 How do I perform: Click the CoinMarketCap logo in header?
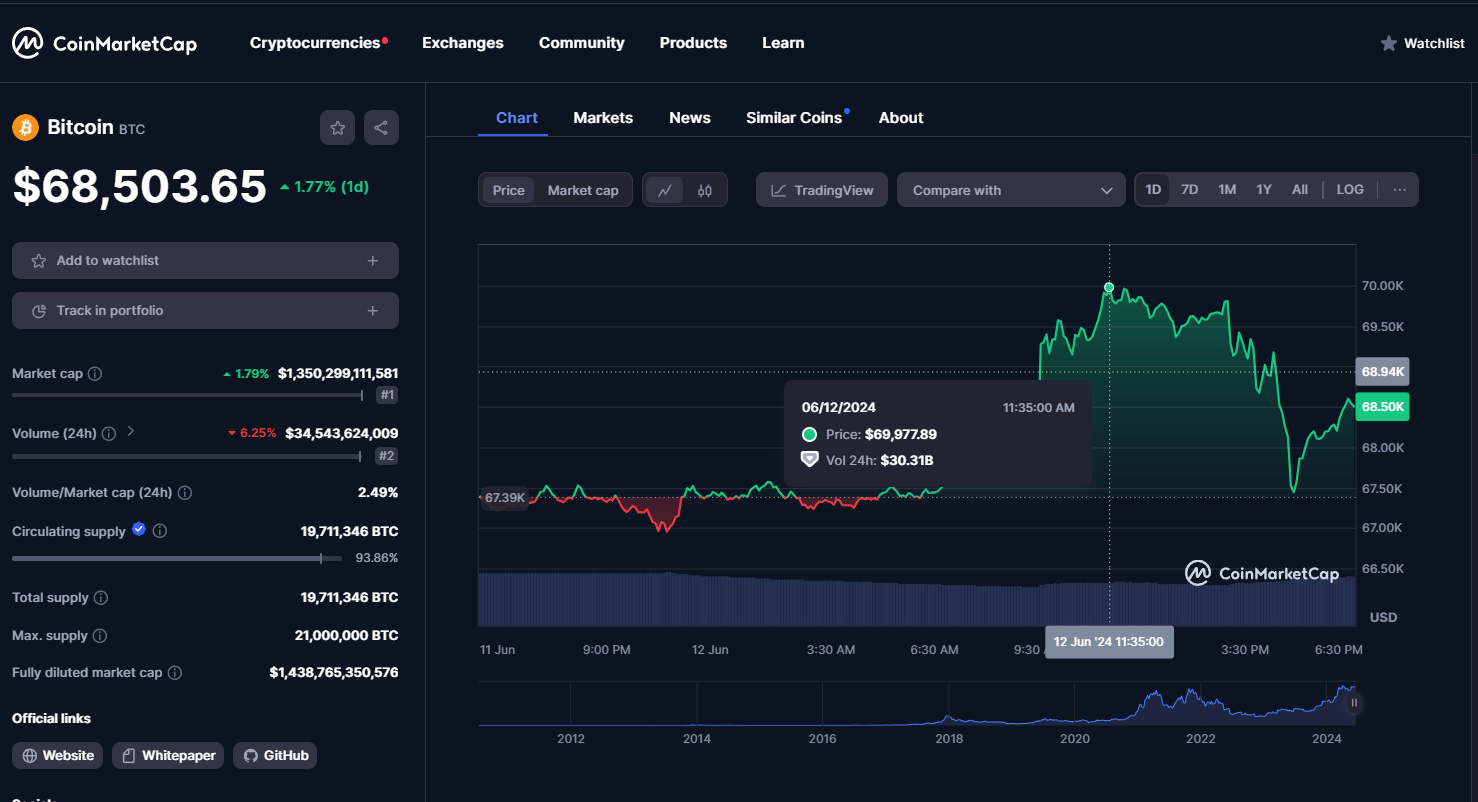click(x=105, y=43)
